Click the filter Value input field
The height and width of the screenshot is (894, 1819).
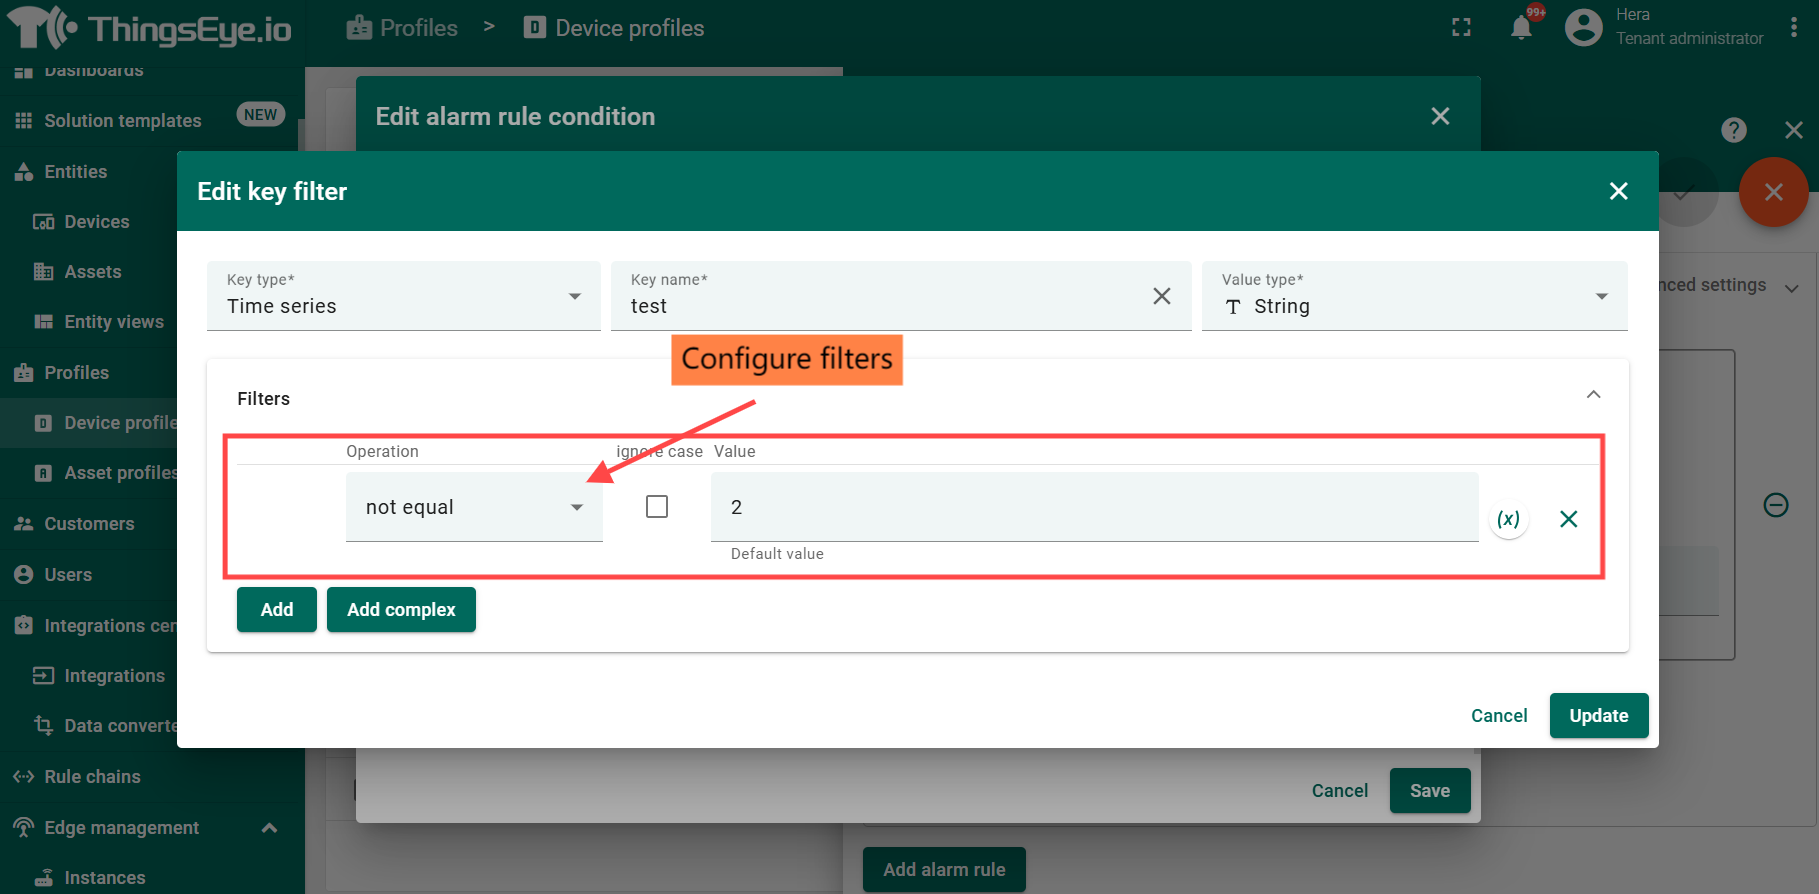(x=1094, y=507)
